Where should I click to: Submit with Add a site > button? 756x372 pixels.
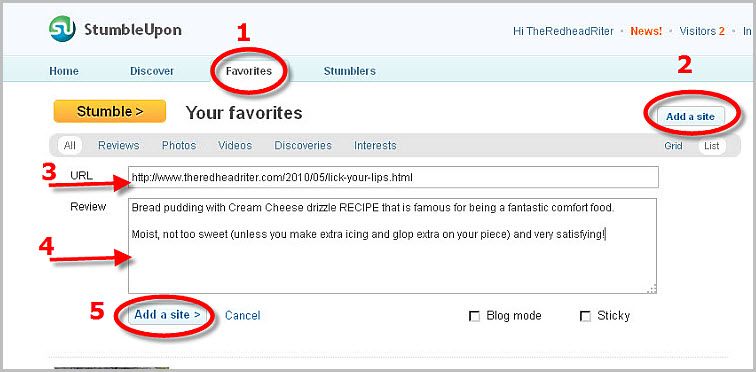click(167, 315)
